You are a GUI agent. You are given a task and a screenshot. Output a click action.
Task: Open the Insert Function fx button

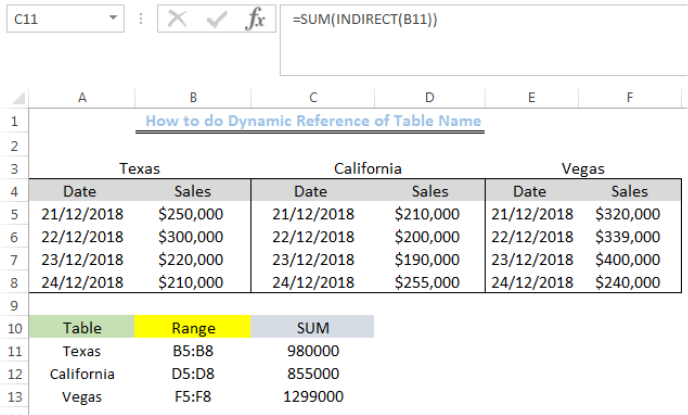point(256,19)
